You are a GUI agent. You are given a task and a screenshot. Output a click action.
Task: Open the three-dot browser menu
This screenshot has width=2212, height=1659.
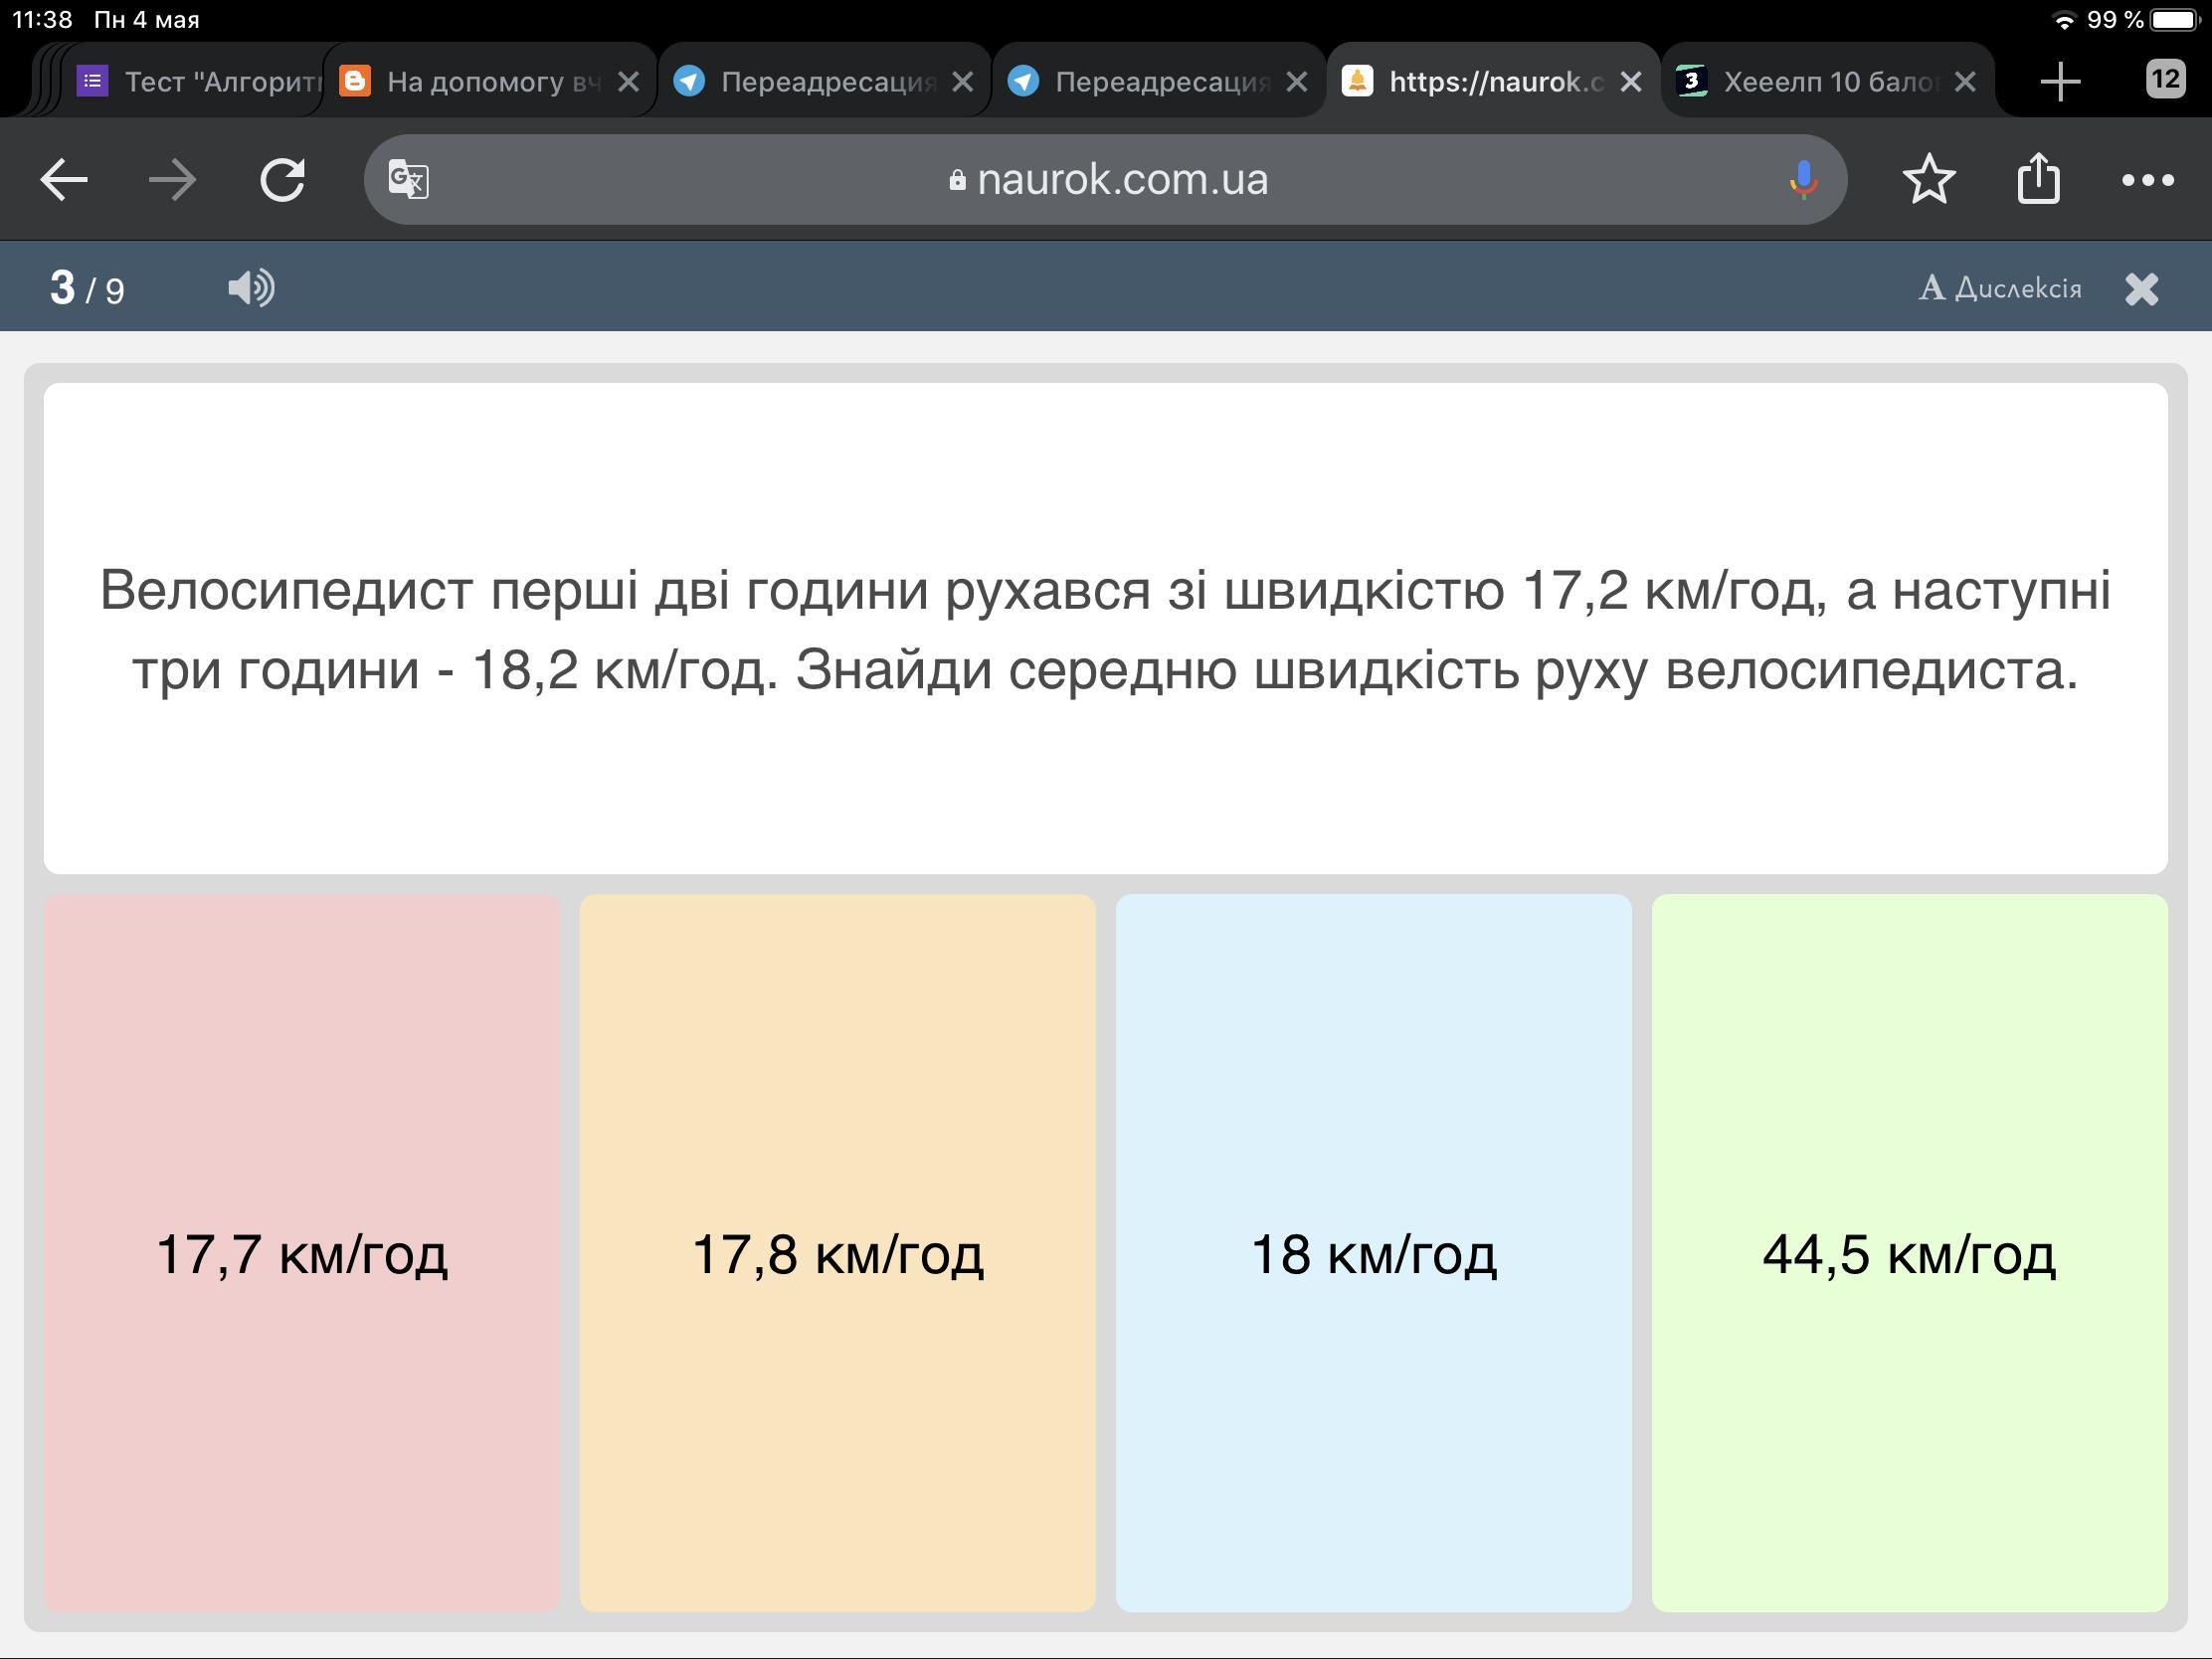2147,181
